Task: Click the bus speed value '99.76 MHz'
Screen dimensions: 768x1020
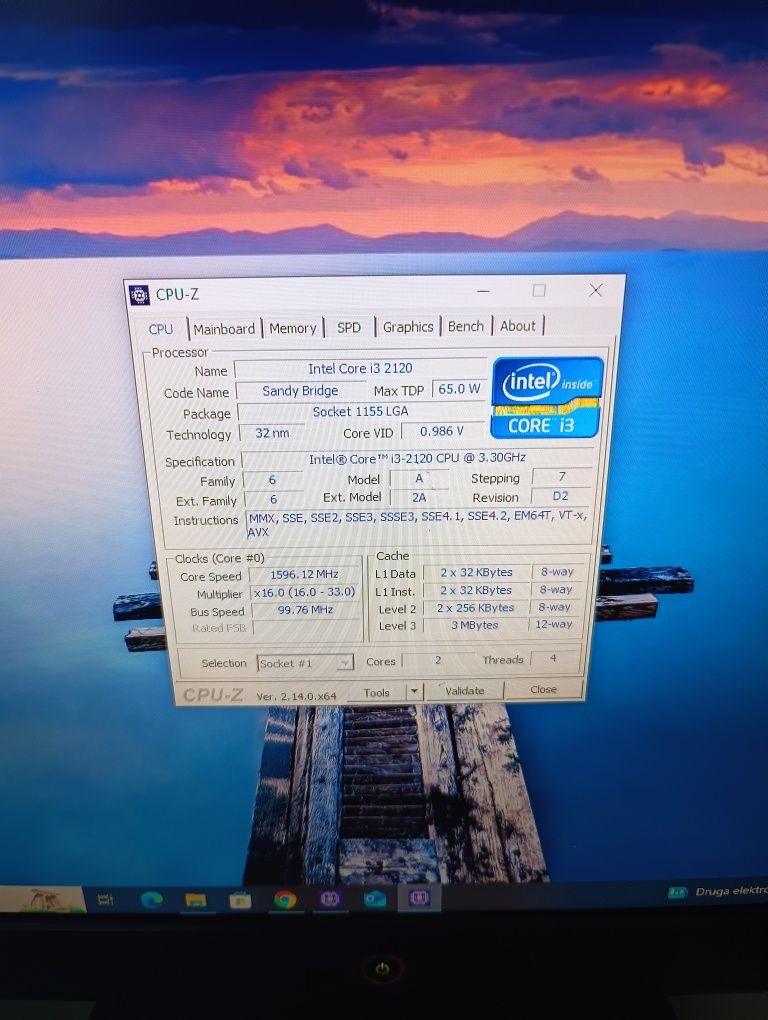Action: point(305,610)
